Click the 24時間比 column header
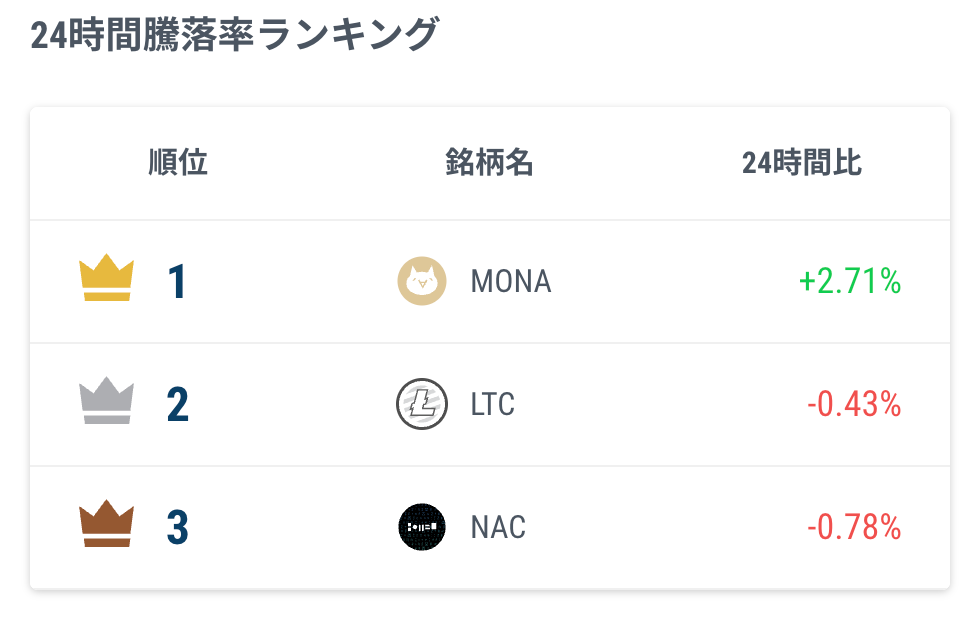This screenshot has height=628, width=976. coord(802,162)
